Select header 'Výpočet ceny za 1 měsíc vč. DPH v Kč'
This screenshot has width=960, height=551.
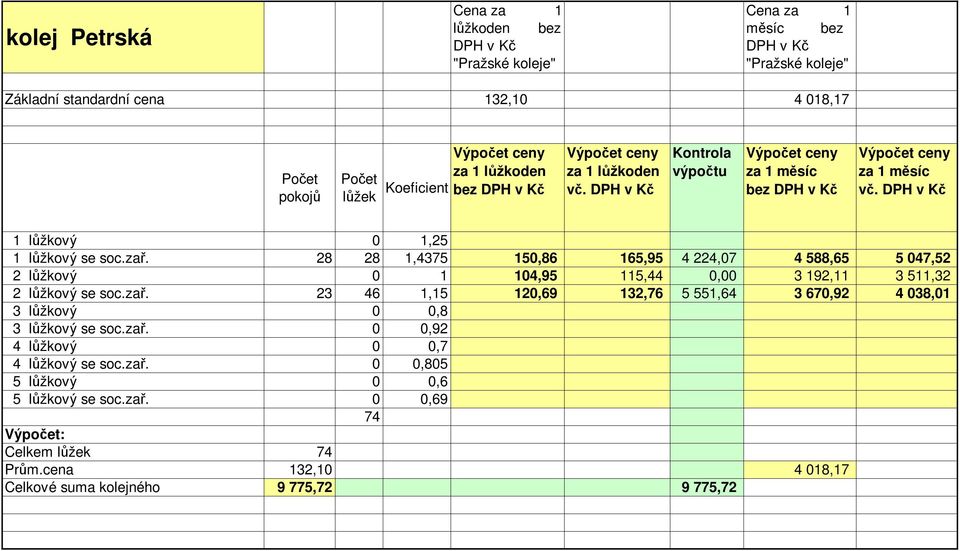click(906, 188)
